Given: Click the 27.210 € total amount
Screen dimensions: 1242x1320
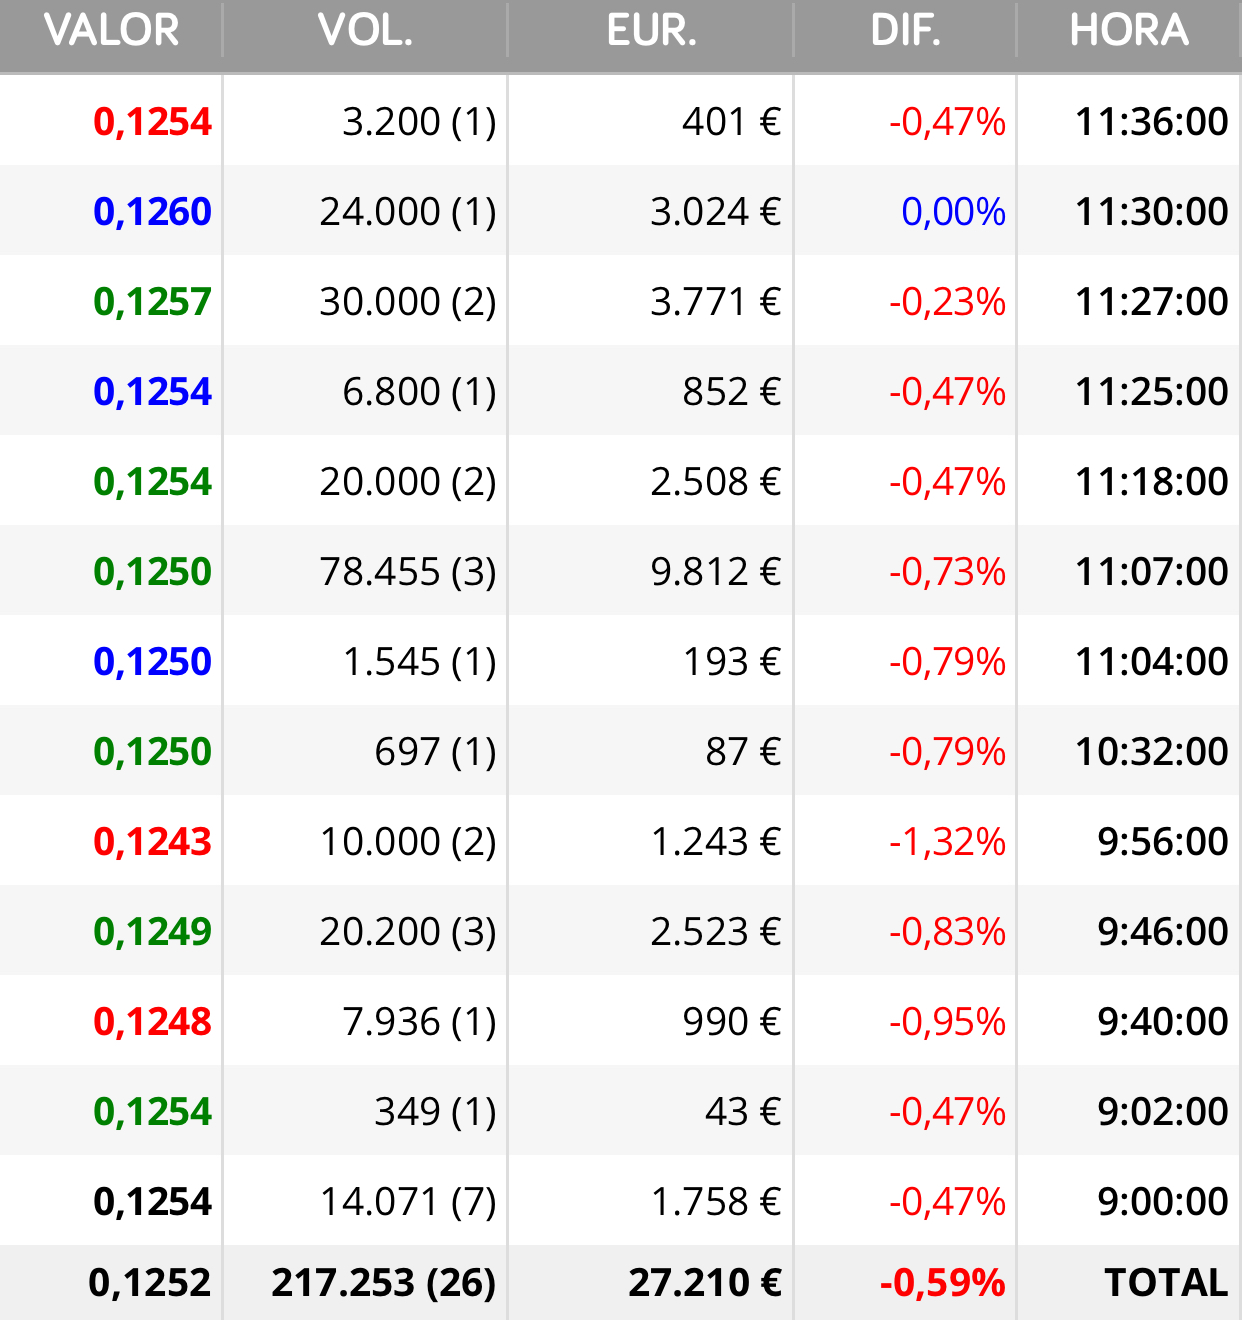Looking at the screenshot, I should tap(705, 1283).
